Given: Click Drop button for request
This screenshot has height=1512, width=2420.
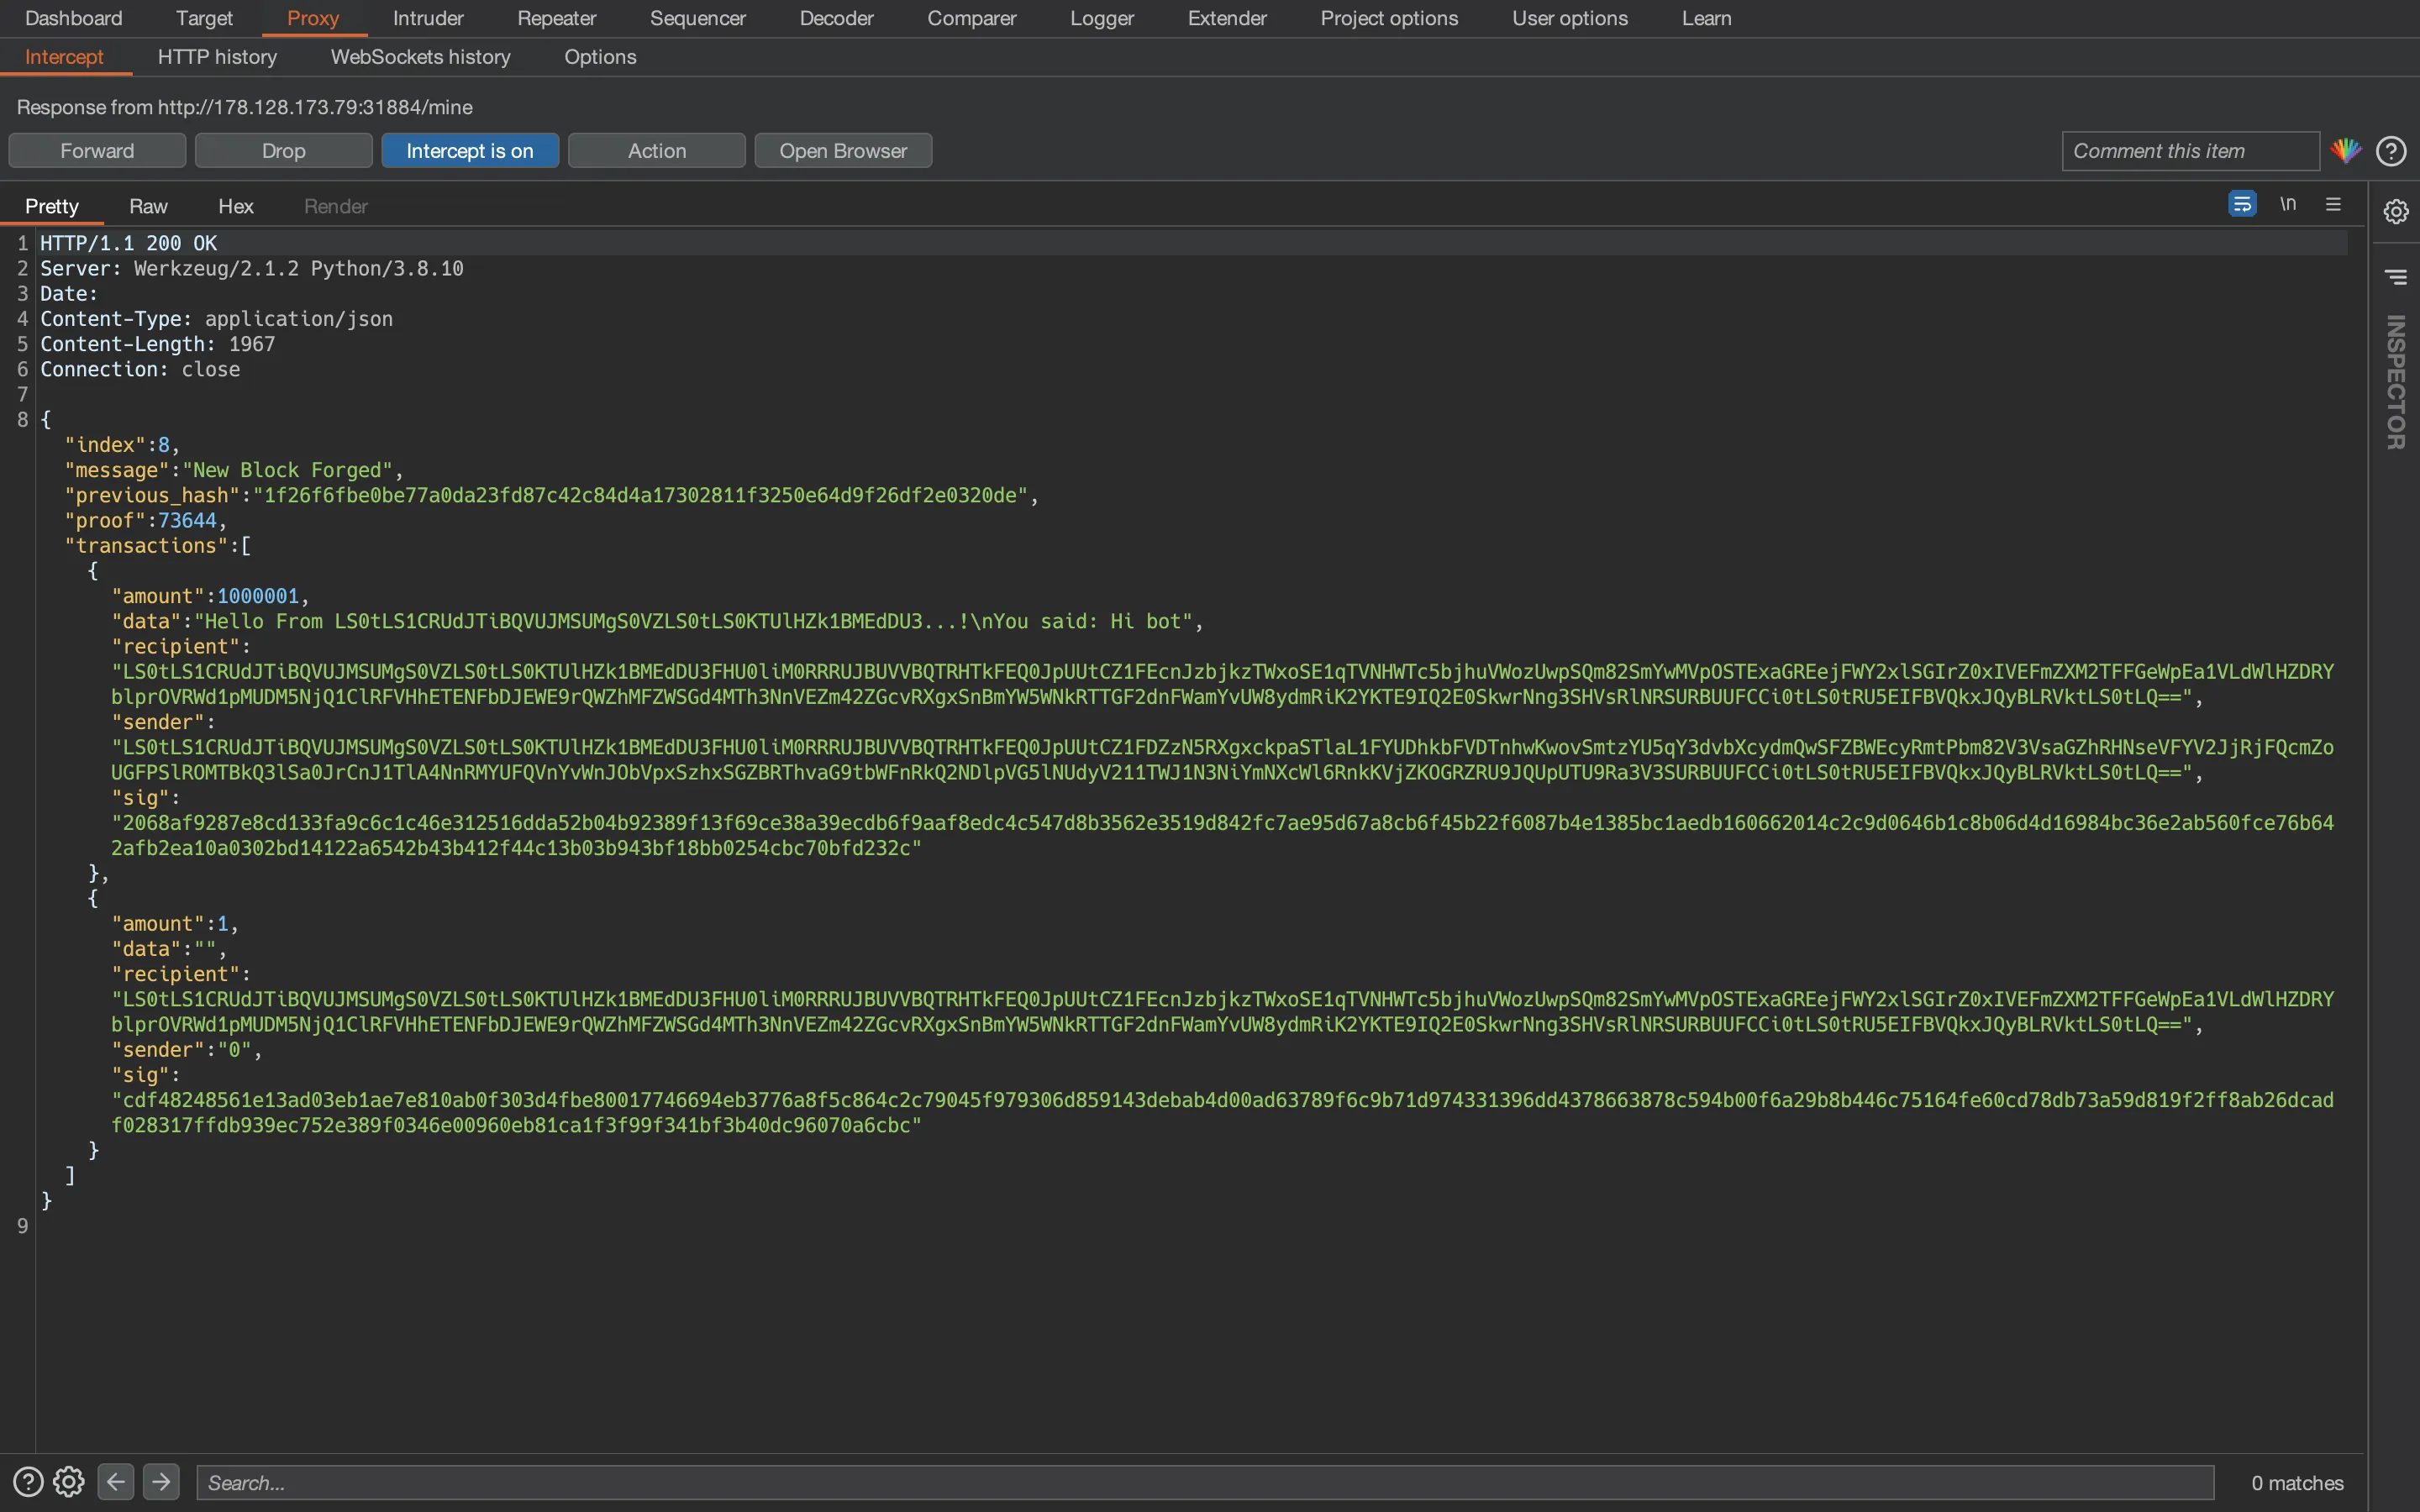Looking at the screenshot, I should (x=284, y=150).
